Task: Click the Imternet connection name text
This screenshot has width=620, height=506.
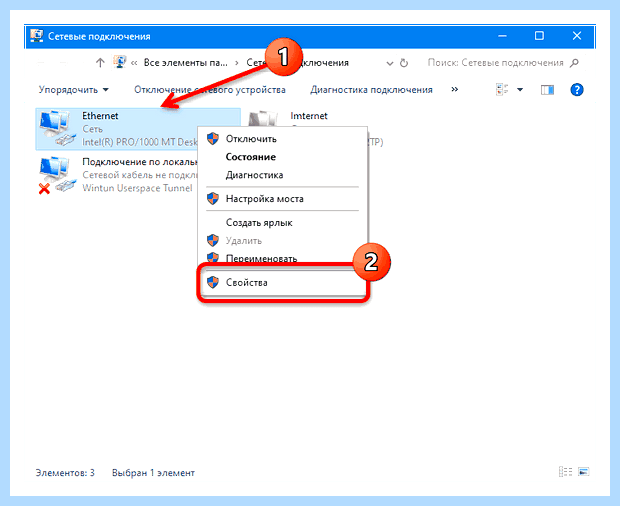Action: [309, 116]
